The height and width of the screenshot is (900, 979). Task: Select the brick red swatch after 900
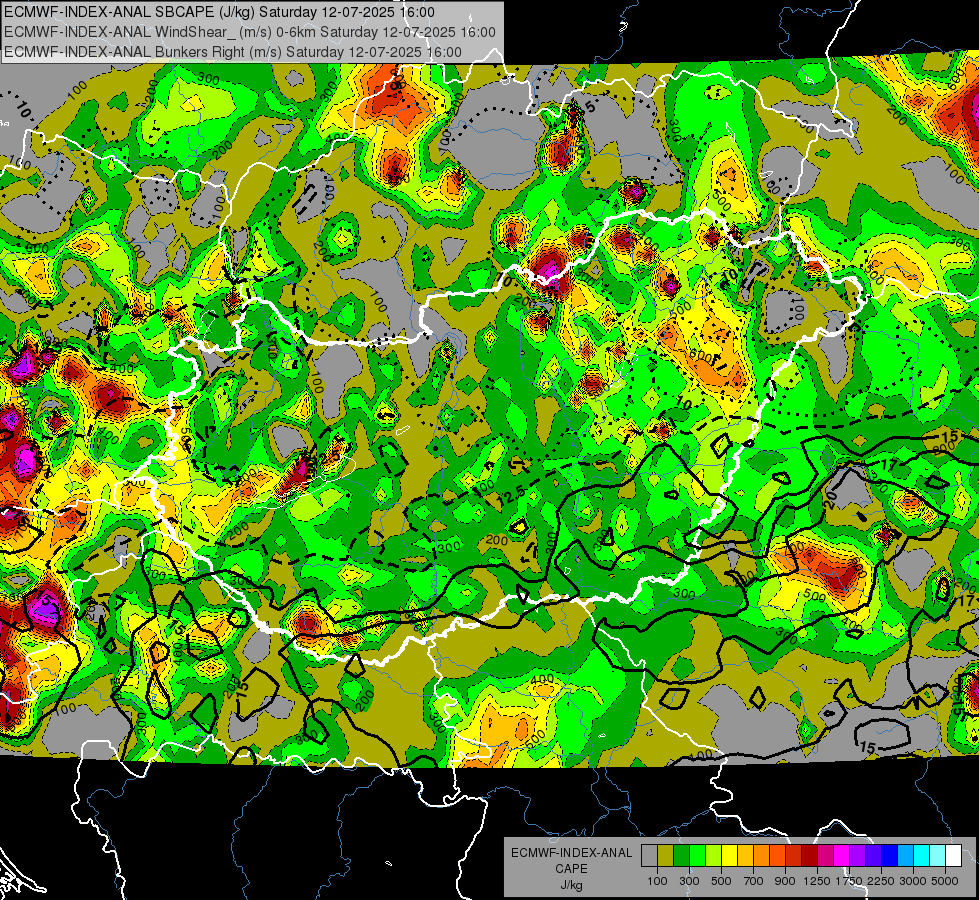tap(794, 856)
